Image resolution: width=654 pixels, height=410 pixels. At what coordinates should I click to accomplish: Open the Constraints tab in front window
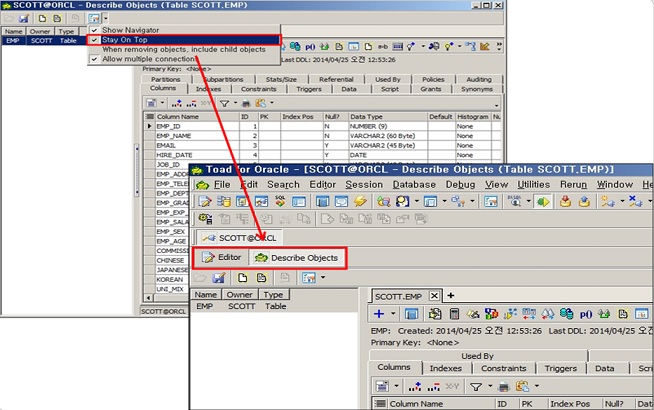pos(503,368)
